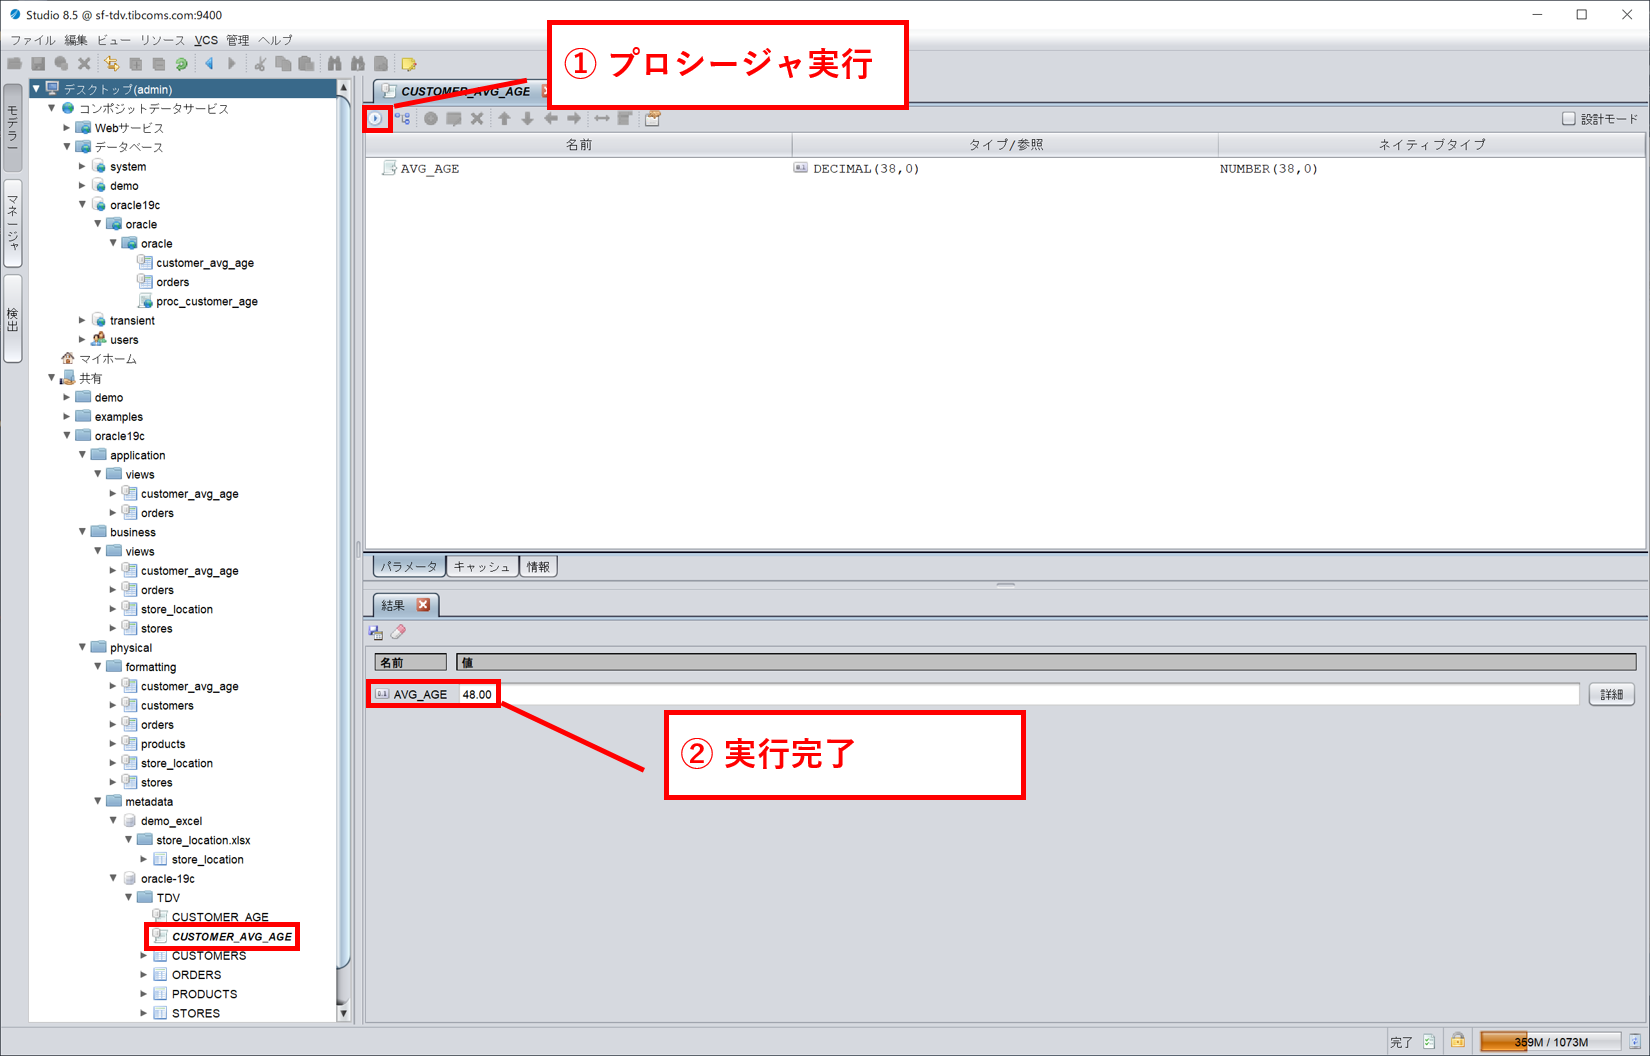Viewport: 1650px width, 1056px height.
Task: Select マイホーム in the tree
Action: (108, 359)
